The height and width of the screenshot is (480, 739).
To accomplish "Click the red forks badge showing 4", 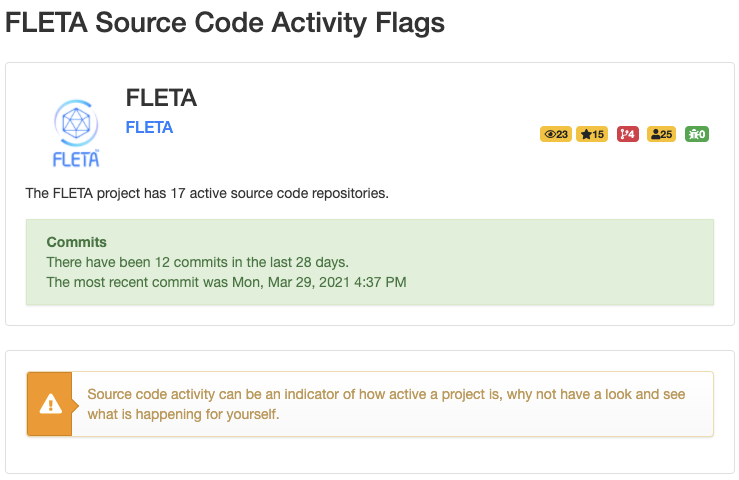I will tap(628, 134).
